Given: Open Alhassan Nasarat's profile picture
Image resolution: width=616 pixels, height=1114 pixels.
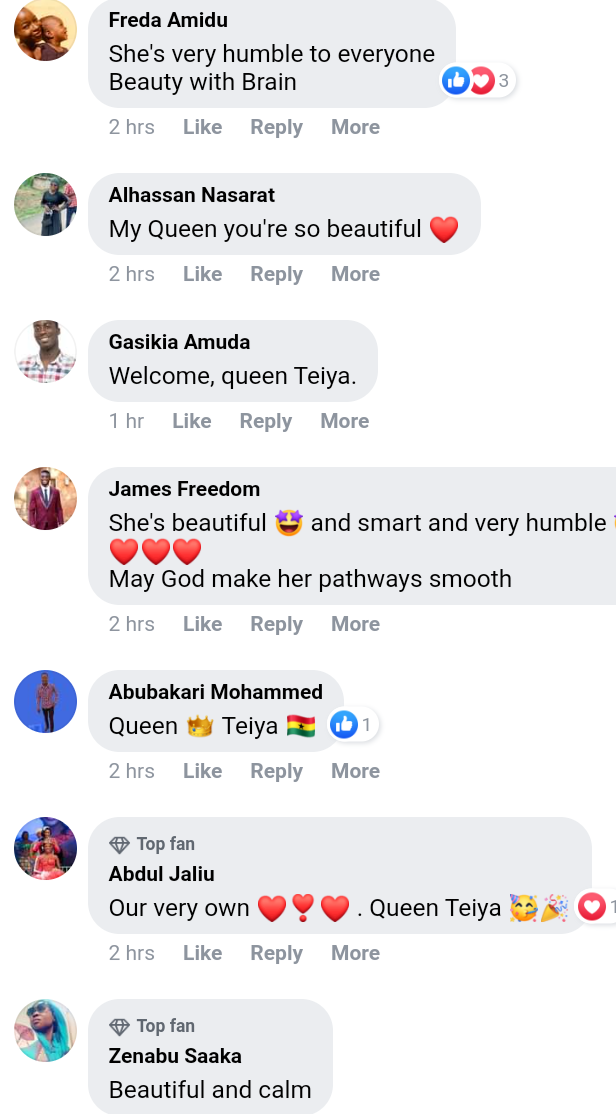Looking at the screenshot, I should [45, 205].
